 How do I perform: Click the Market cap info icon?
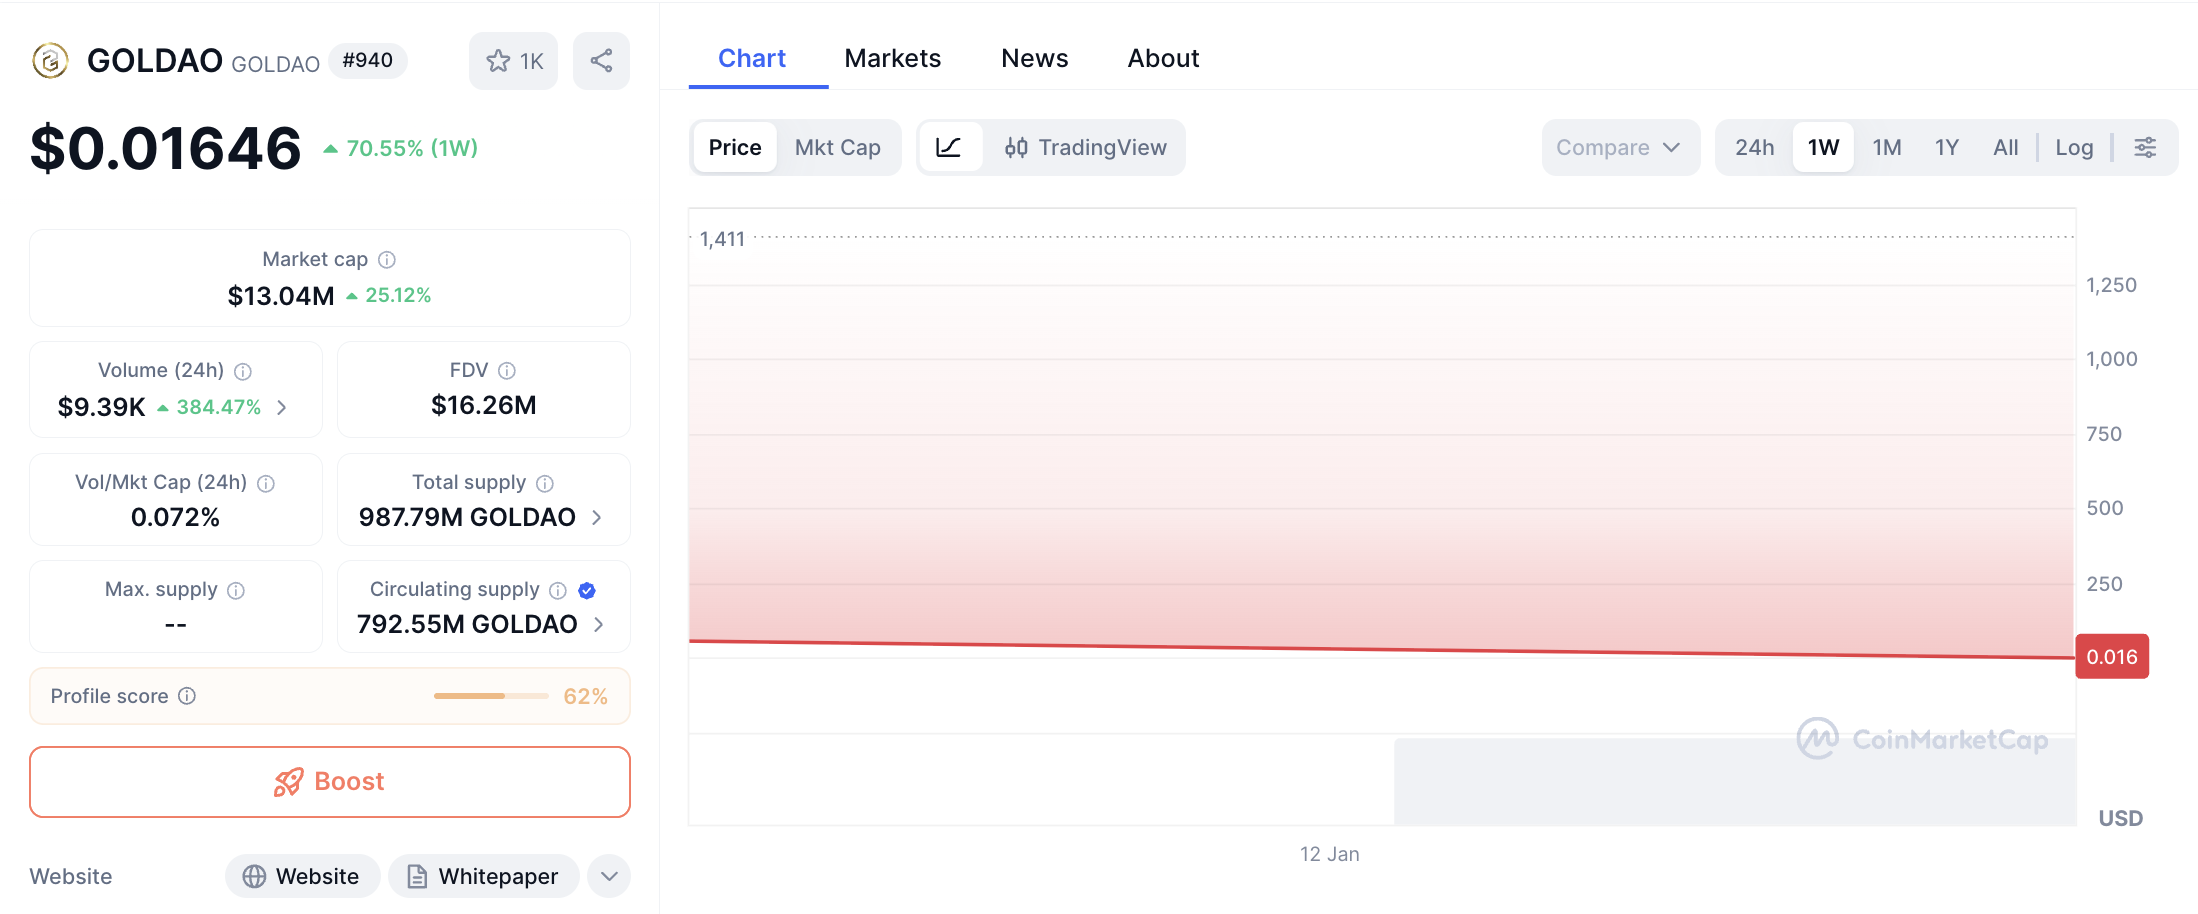pyautogui.click(x=387, y=260)
